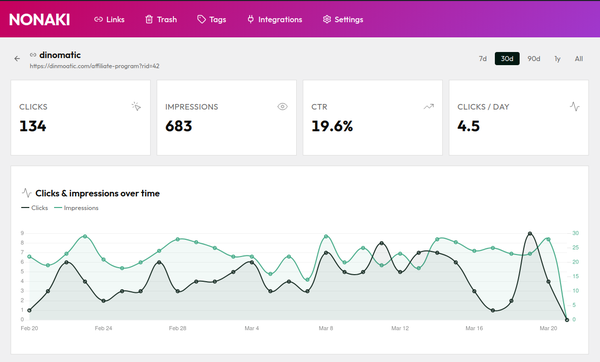Click the gear icon beside Settings
The height and width of the screenshot is (362, 600).
coord(326,19)
